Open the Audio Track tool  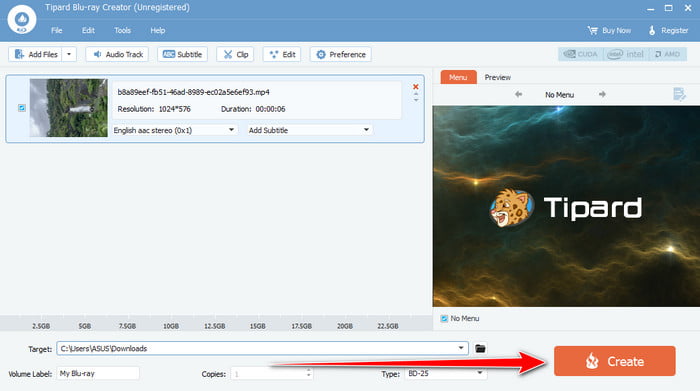click(x=117, y=54)
